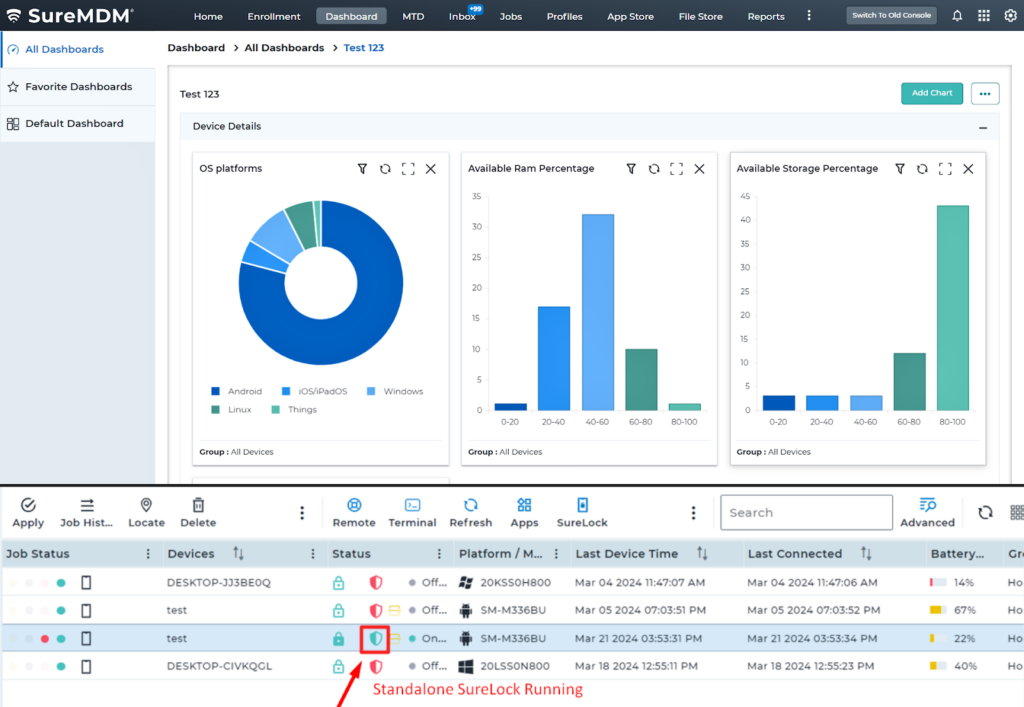Click the SureLock toolbar icon

click(x=582, y=506)
